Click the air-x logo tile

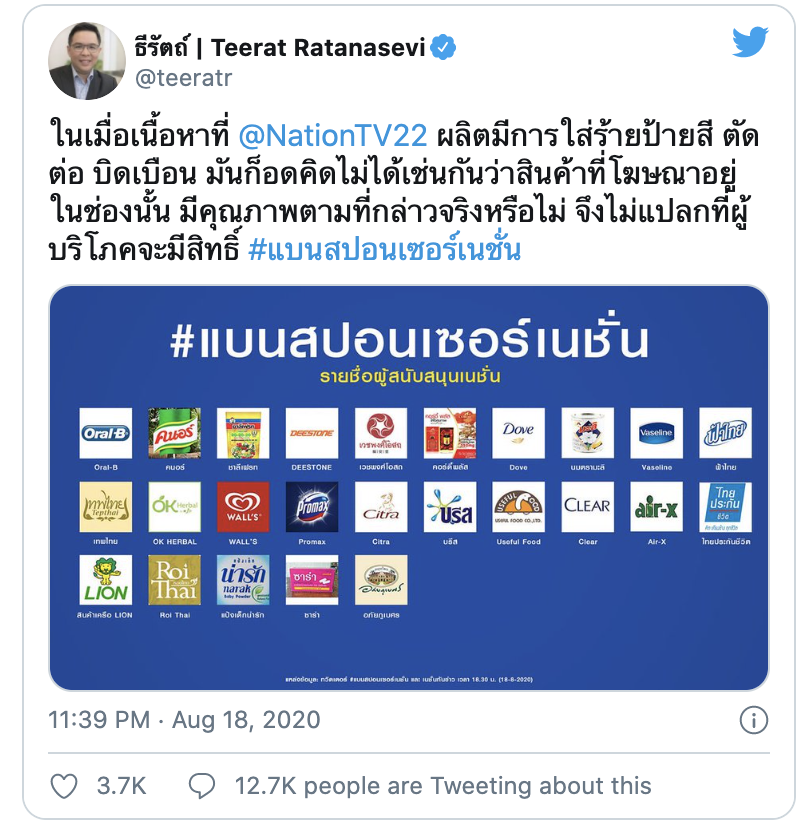[656, 507]
